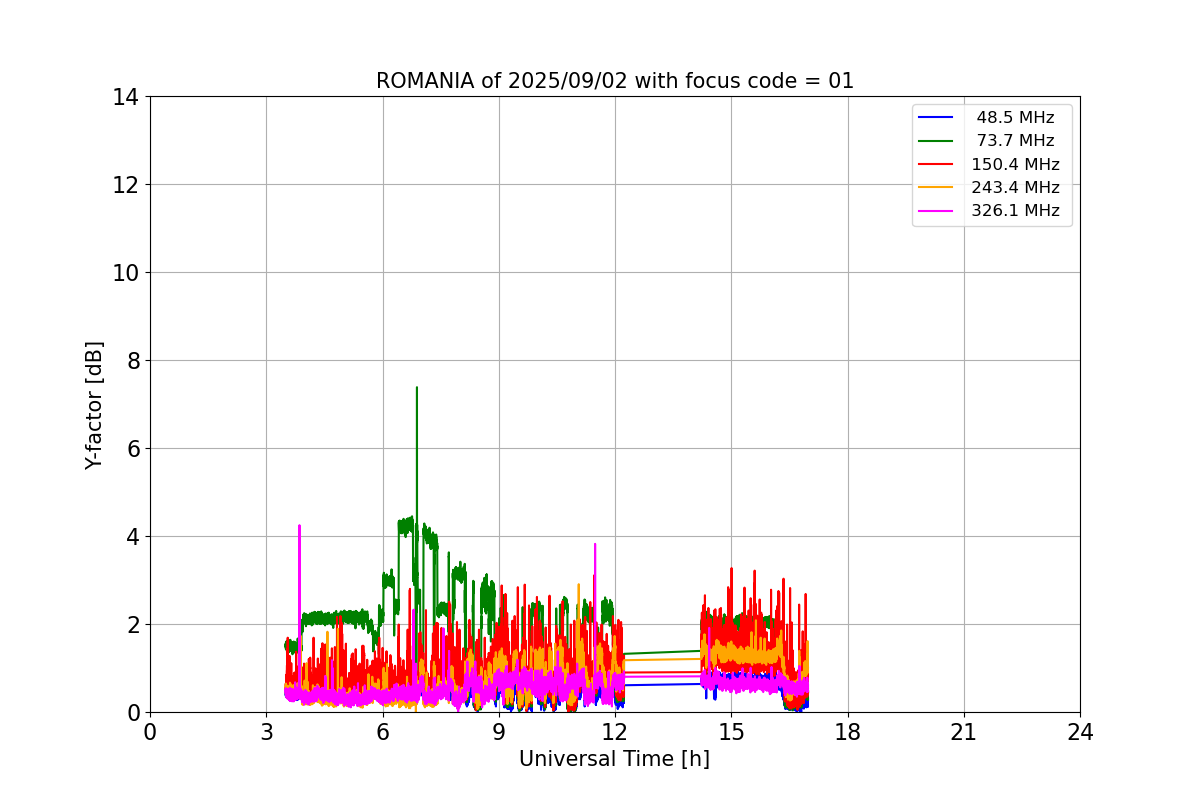The height and width of the screenshot is (800, 1200).
Task: Click the x-axis tick label 9
Action: click(499, 732)
